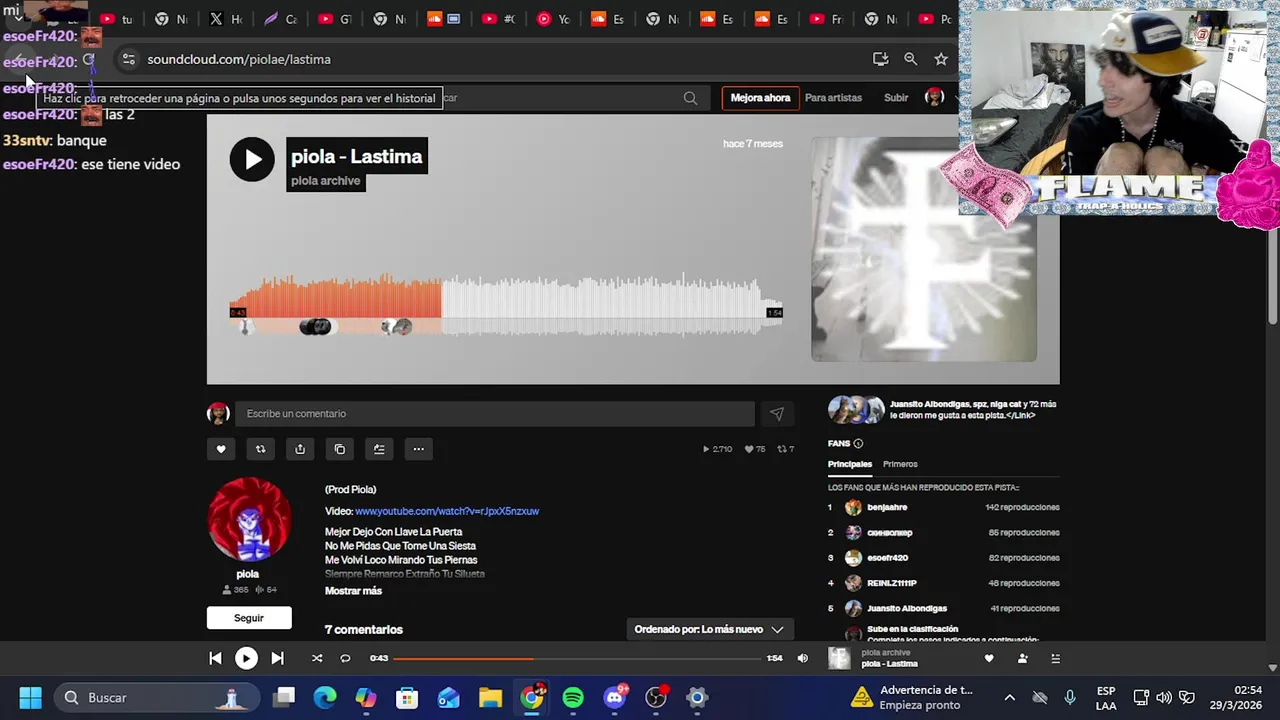Screen dimensions: 1280x720
Task: Open the piola archive label on track header
Action: click(326, 181)
